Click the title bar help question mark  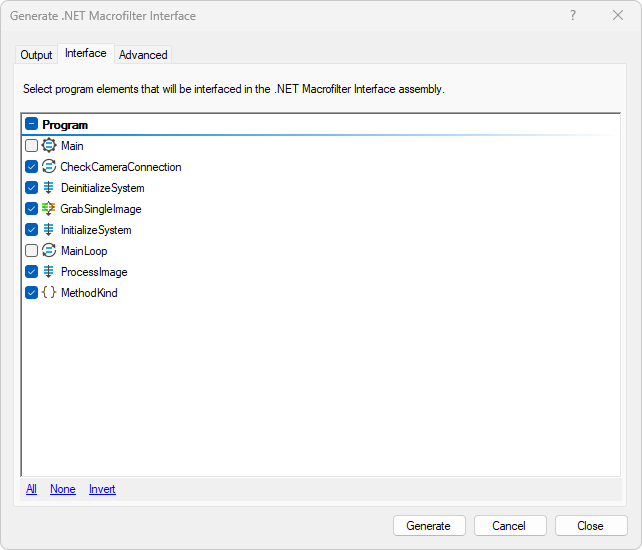pyautogui.click(x=573, y=16)
